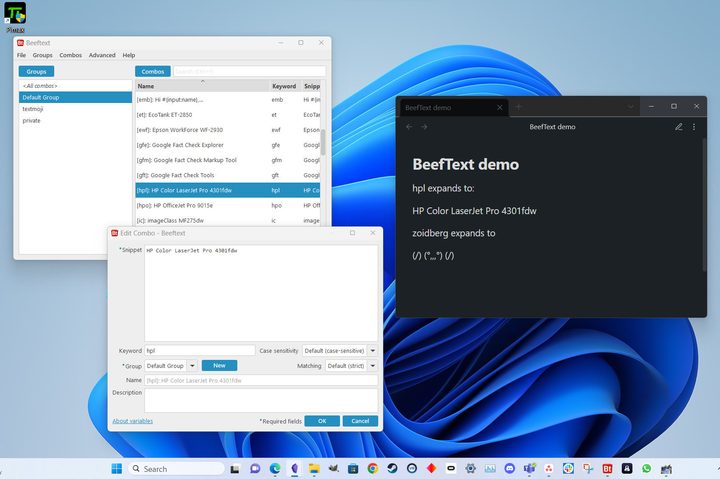Click OK in the Edit Combo dialog
Image resolution: width=720 pixels, height=479 pixels.
coord(322,421)
